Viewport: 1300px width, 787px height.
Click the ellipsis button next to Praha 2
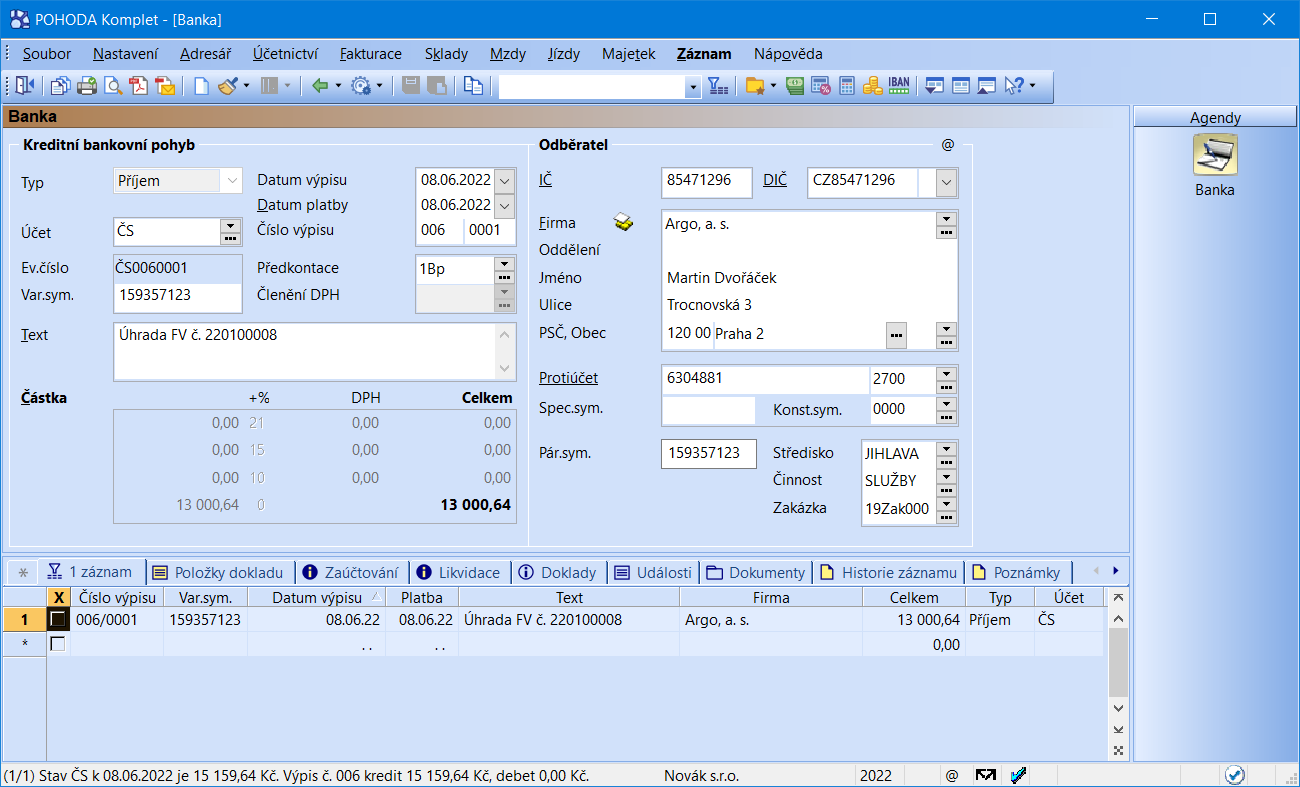coord(896,334)
